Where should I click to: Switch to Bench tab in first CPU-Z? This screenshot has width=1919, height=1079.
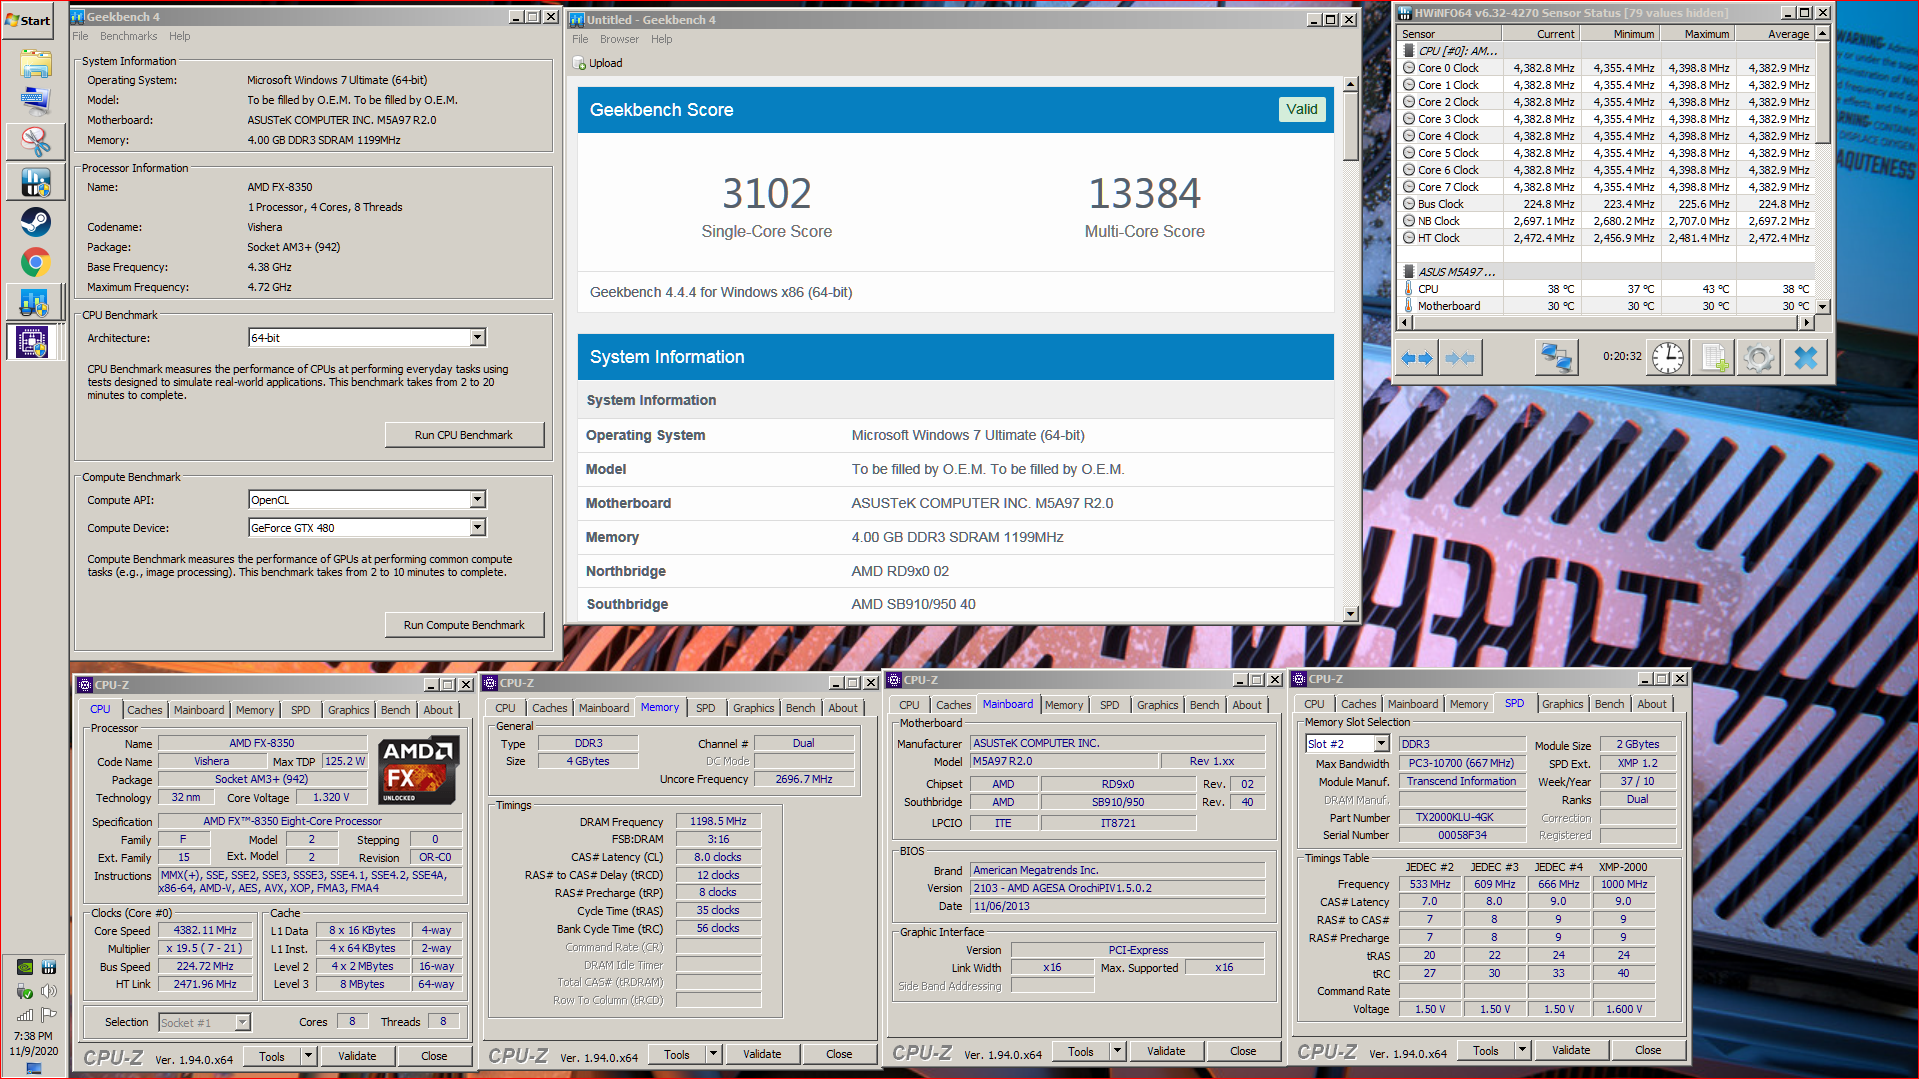[x=395, y=710]
